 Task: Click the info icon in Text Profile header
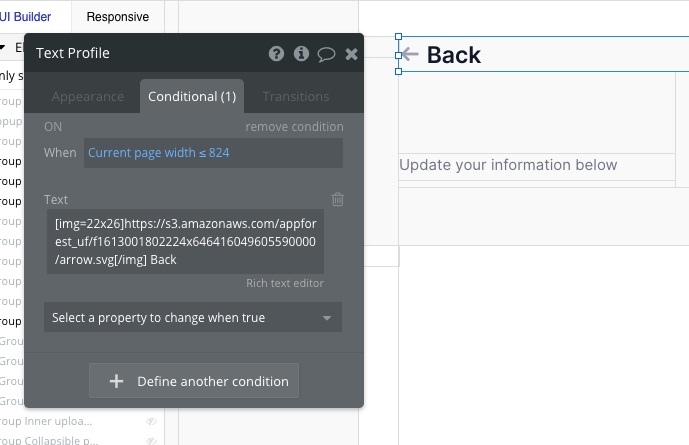(301, 54)
